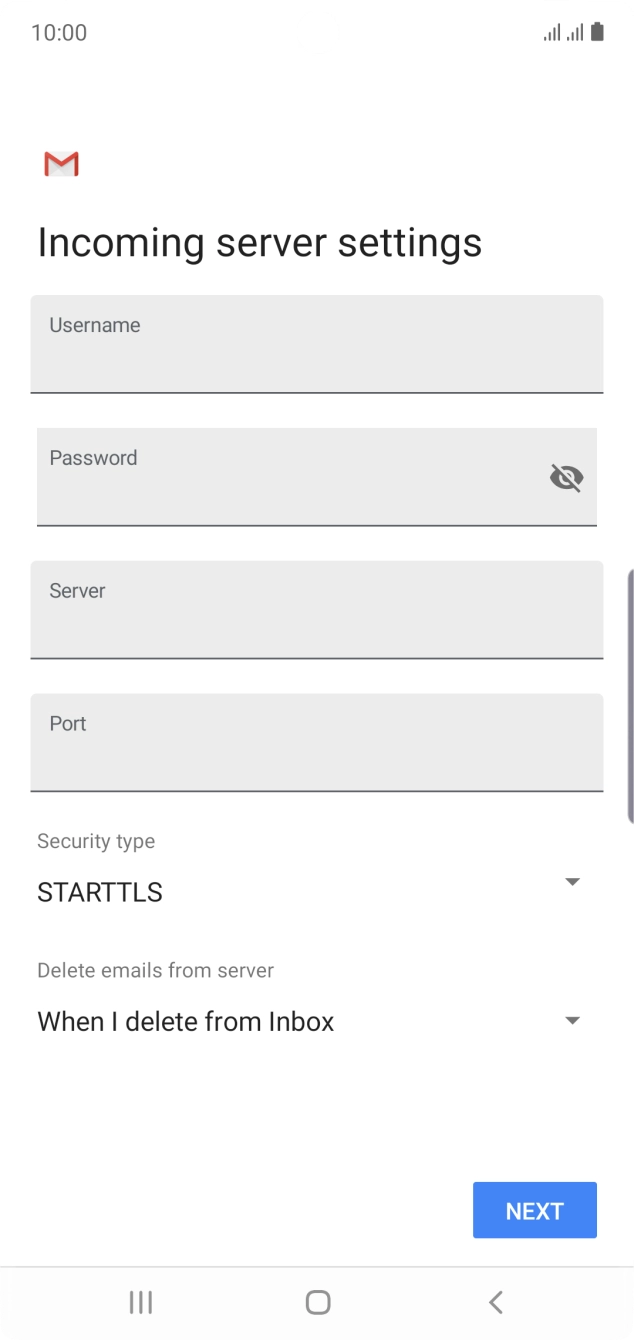Expand Delete emails from server dropdown arrow
The width and height of the screenshot is (634, 1340).
coord(572,1021)
